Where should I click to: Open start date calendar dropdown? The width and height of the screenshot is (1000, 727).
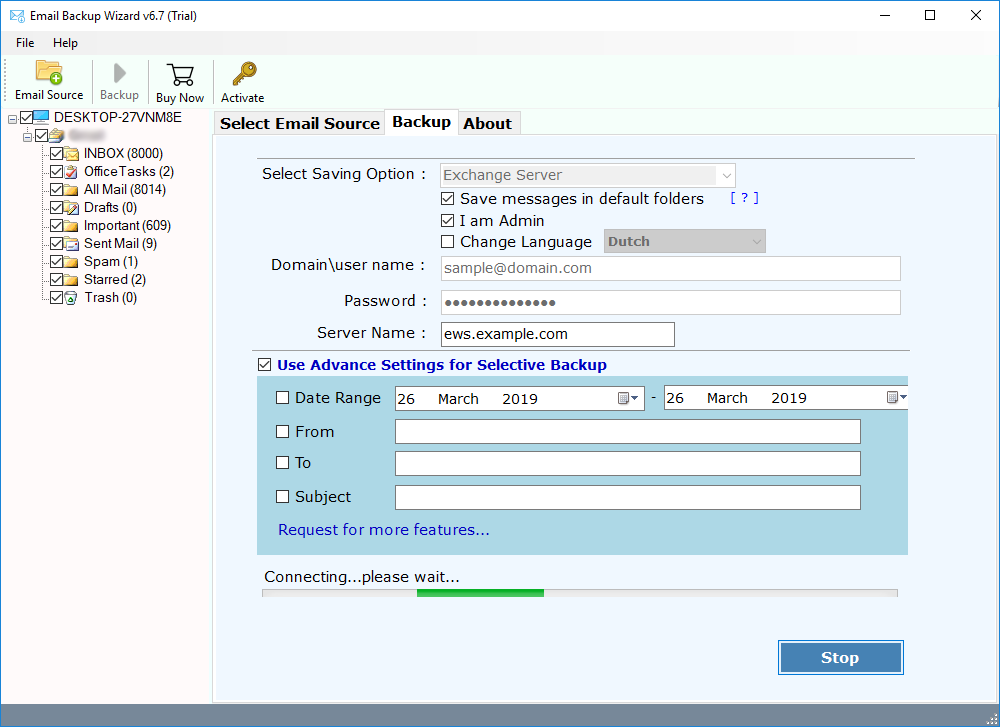click(628, 398)
